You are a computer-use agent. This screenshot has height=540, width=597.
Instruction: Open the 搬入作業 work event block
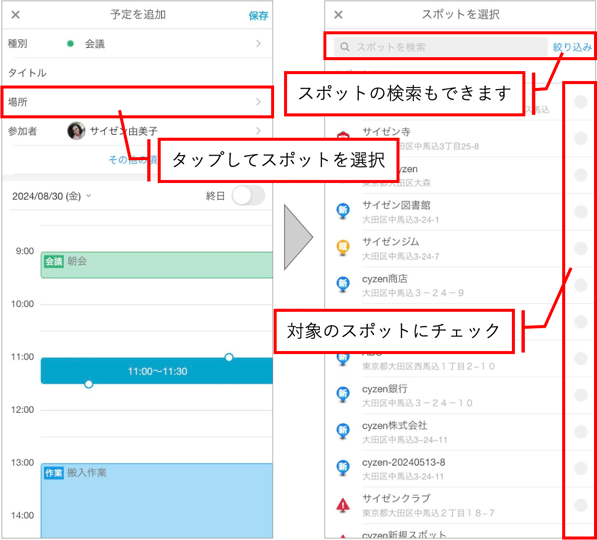156,500
